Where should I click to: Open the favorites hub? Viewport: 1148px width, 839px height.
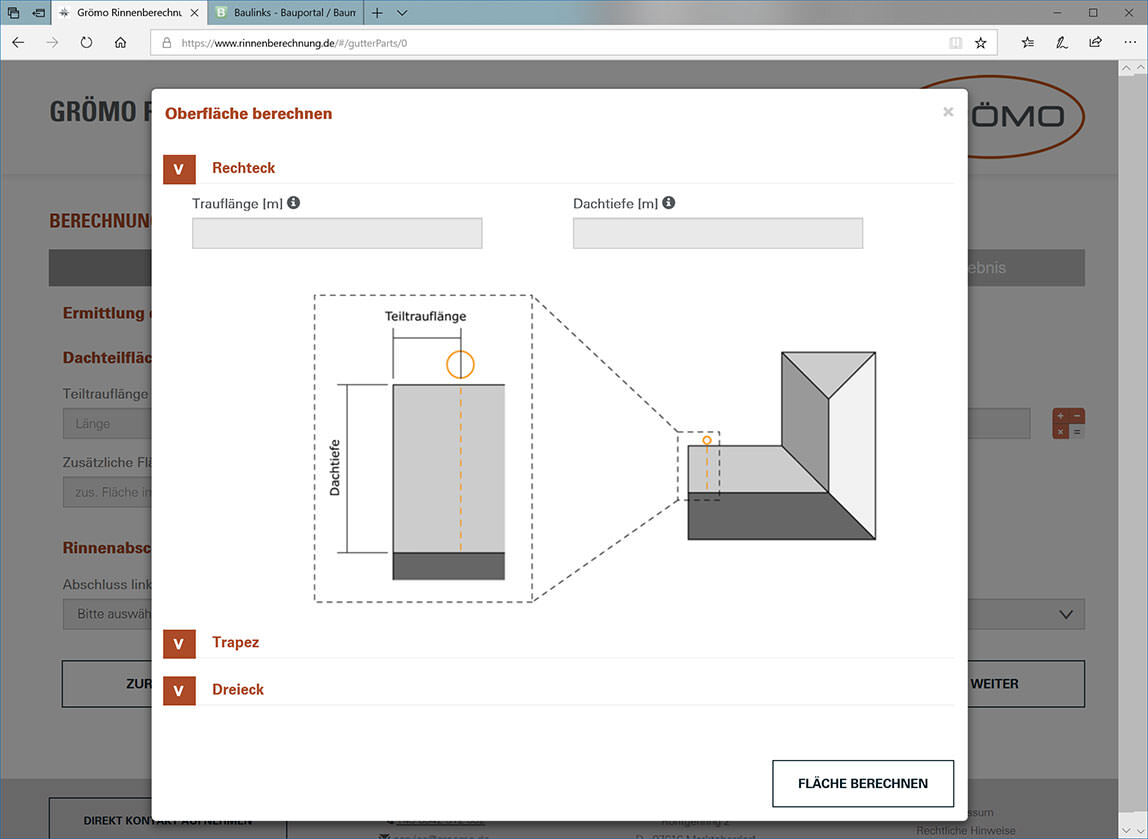1028,42
